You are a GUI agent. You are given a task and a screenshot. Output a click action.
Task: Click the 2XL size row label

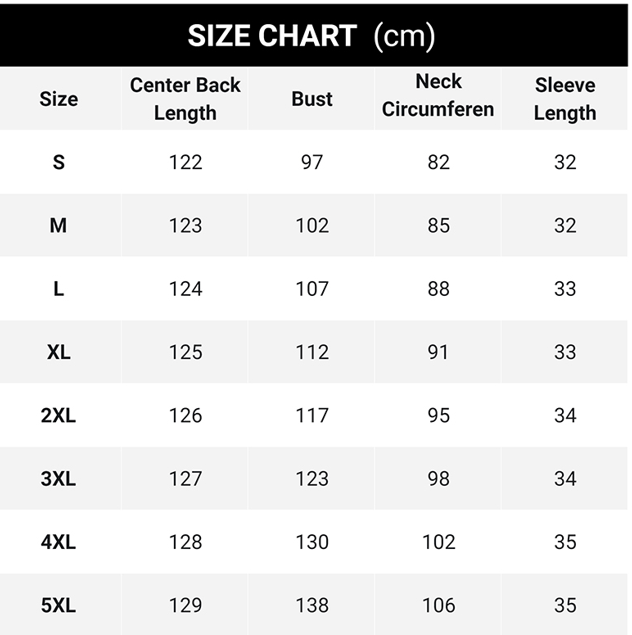click(x=58, y=415)
